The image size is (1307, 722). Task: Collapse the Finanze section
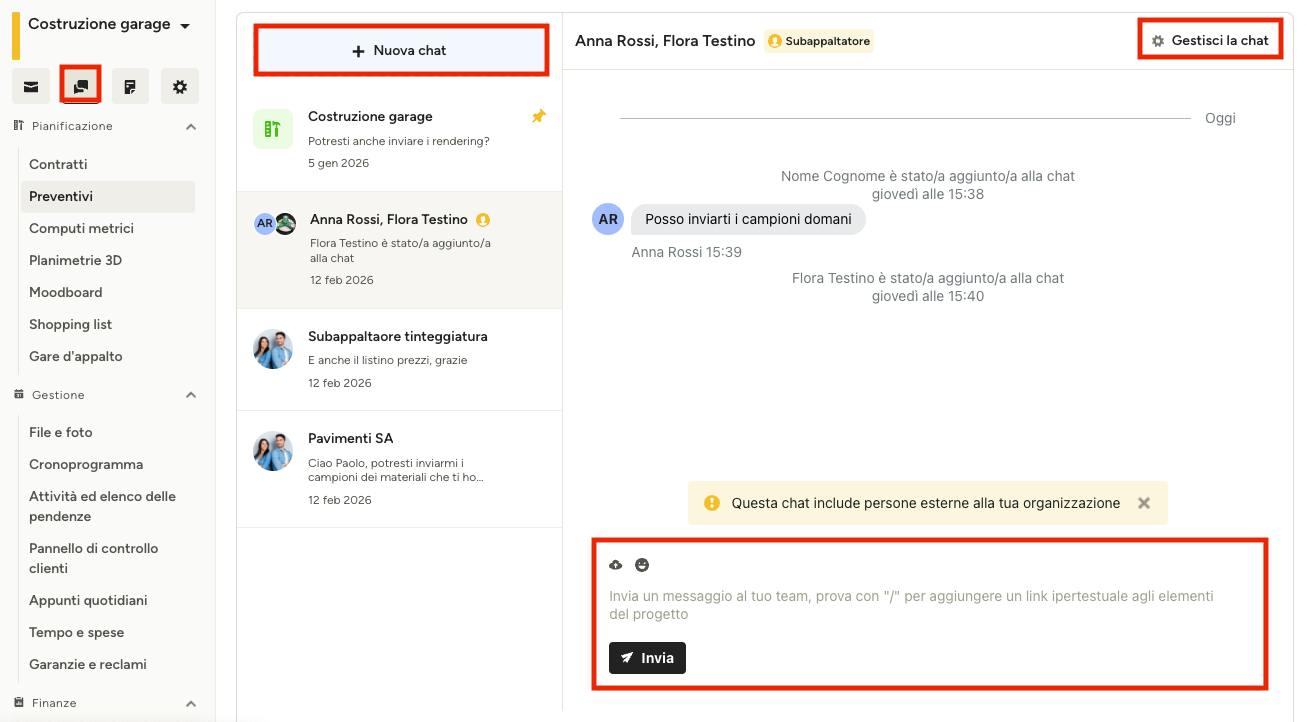191,703
